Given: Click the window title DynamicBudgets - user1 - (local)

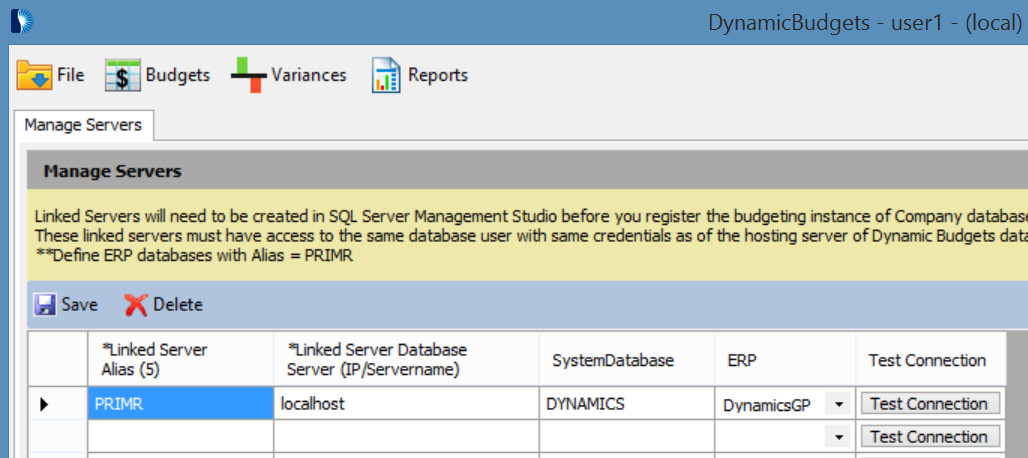Looking at the screenshot, I should pos(865,23).
